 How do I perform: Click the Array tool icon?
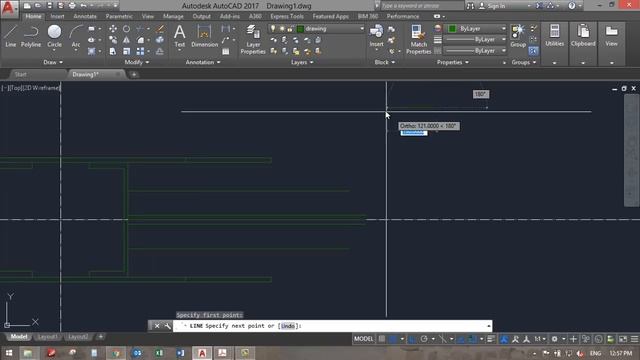click(140, 51)
